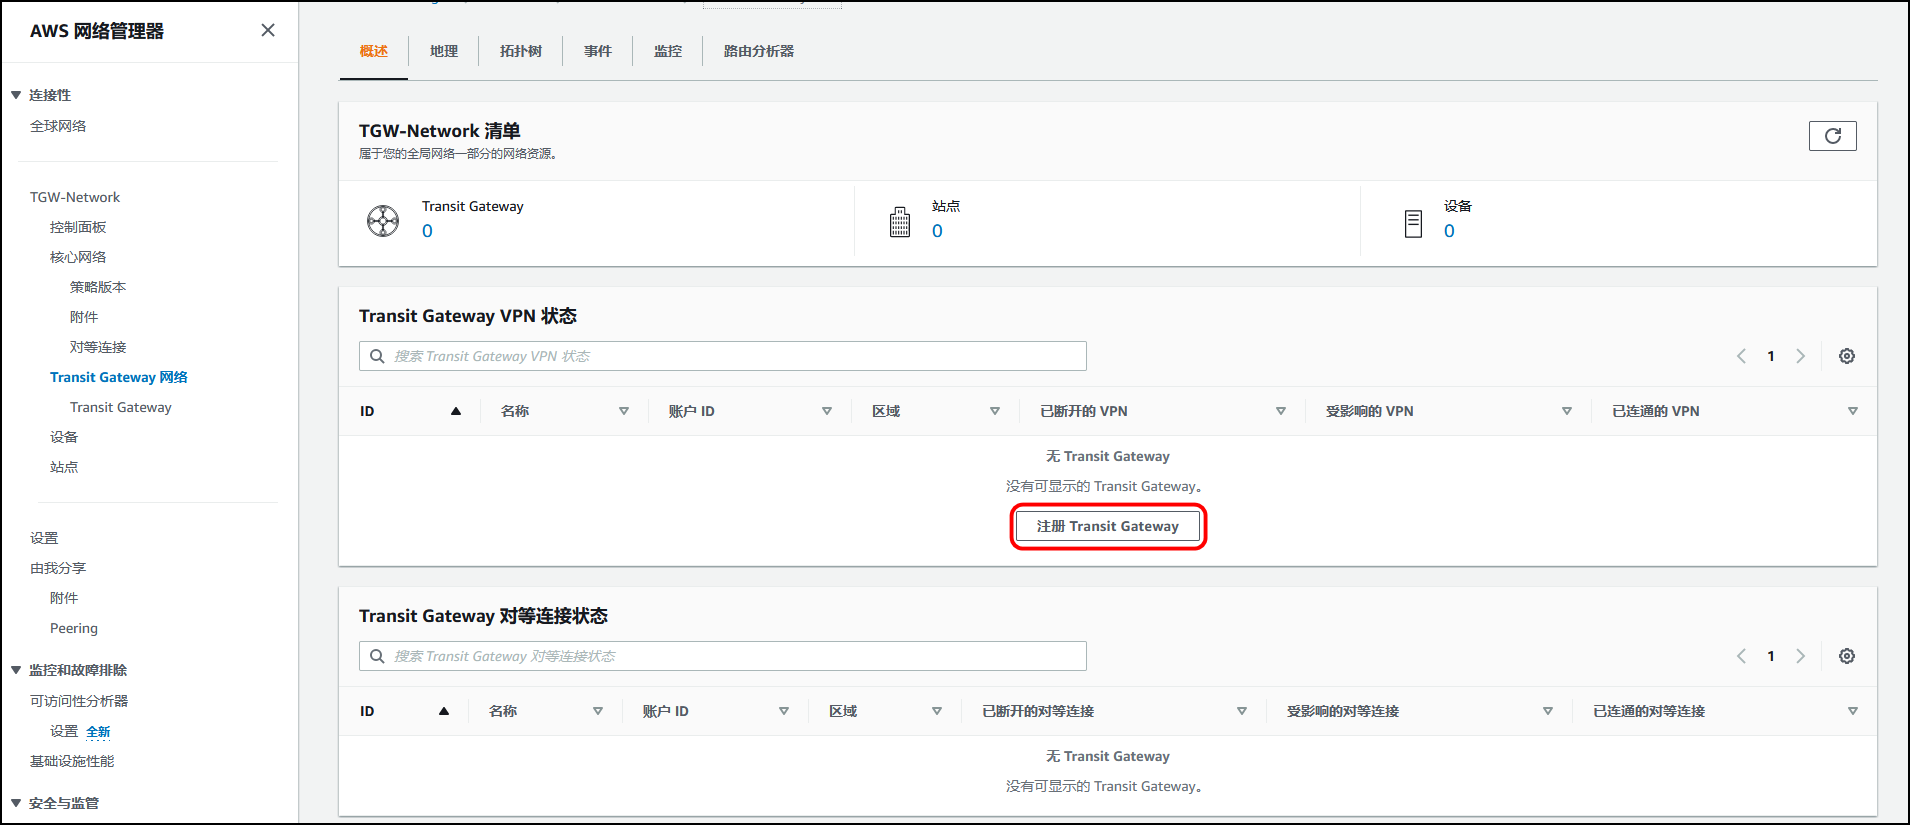Open 可访问性分析器 in the sidebar

[79, 701]
